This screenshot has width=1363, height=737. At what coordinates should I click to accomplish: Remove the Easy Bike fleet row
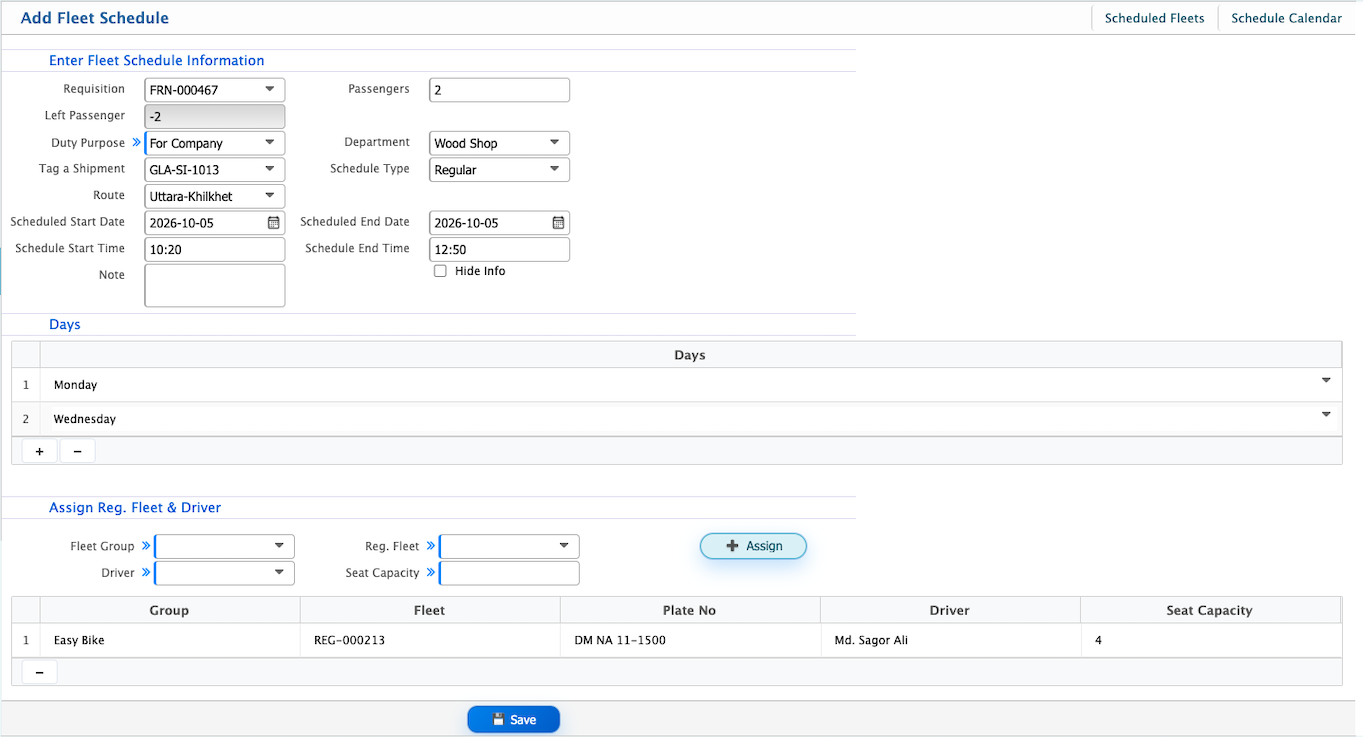39,673
